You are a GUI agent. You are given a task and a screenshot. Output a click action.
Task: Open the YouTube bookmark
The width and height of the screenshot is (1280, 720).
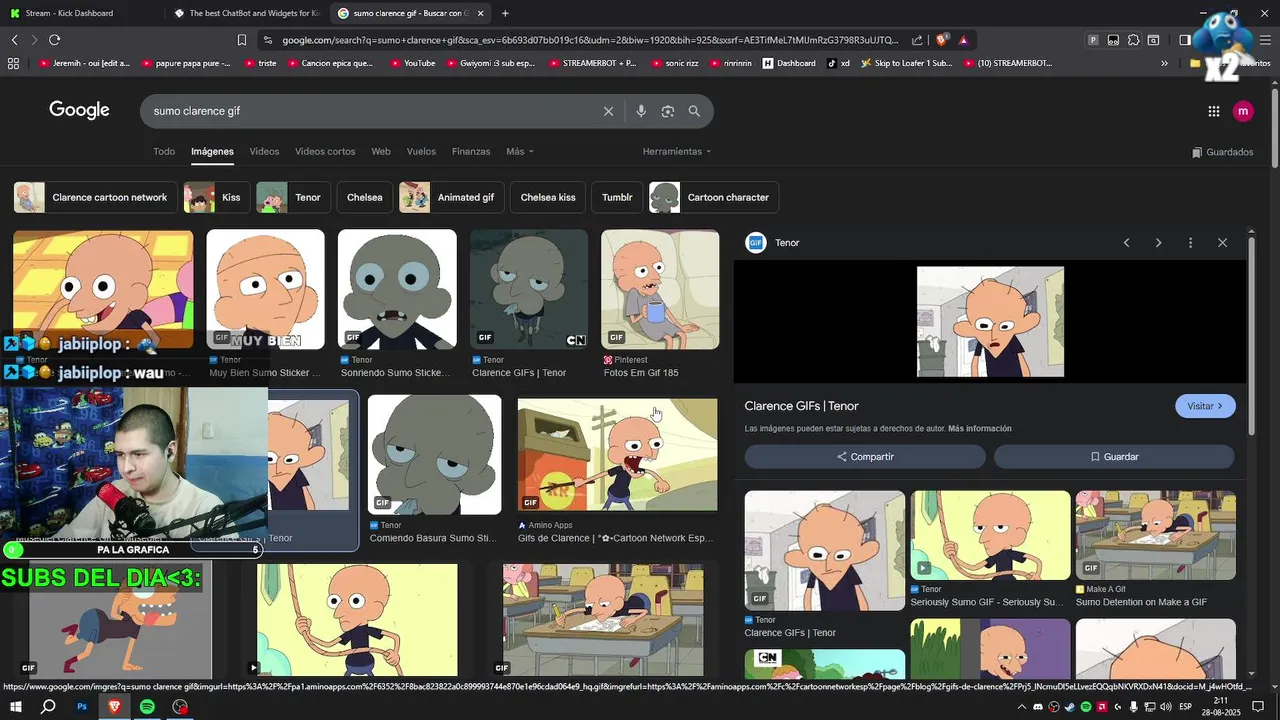click(411, 63)
